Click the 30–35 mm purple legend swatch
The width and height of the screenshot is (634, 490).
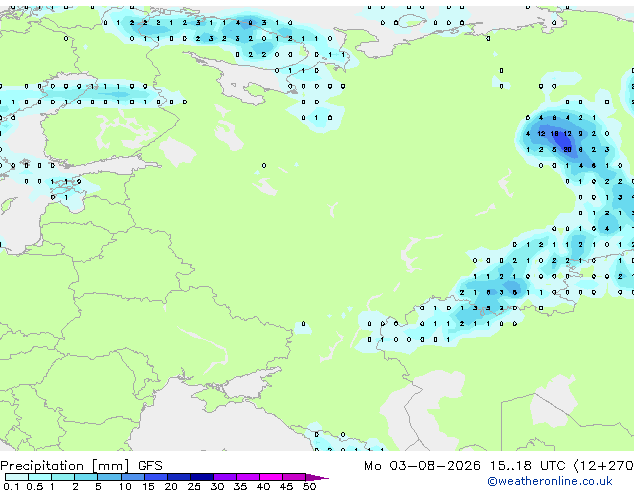(x=224, y=477)
